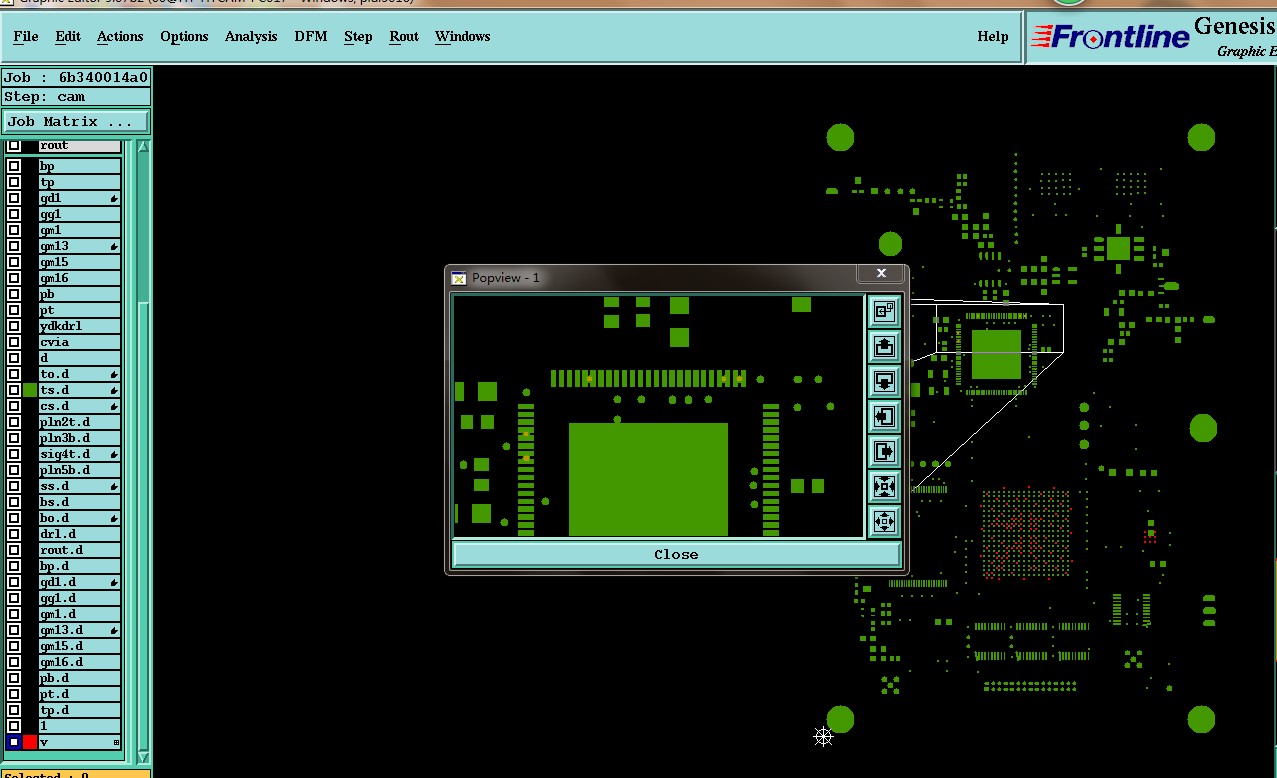Select layer name pt.d
The height and width of the screenshot is (778, 1277).
point(80,694)
